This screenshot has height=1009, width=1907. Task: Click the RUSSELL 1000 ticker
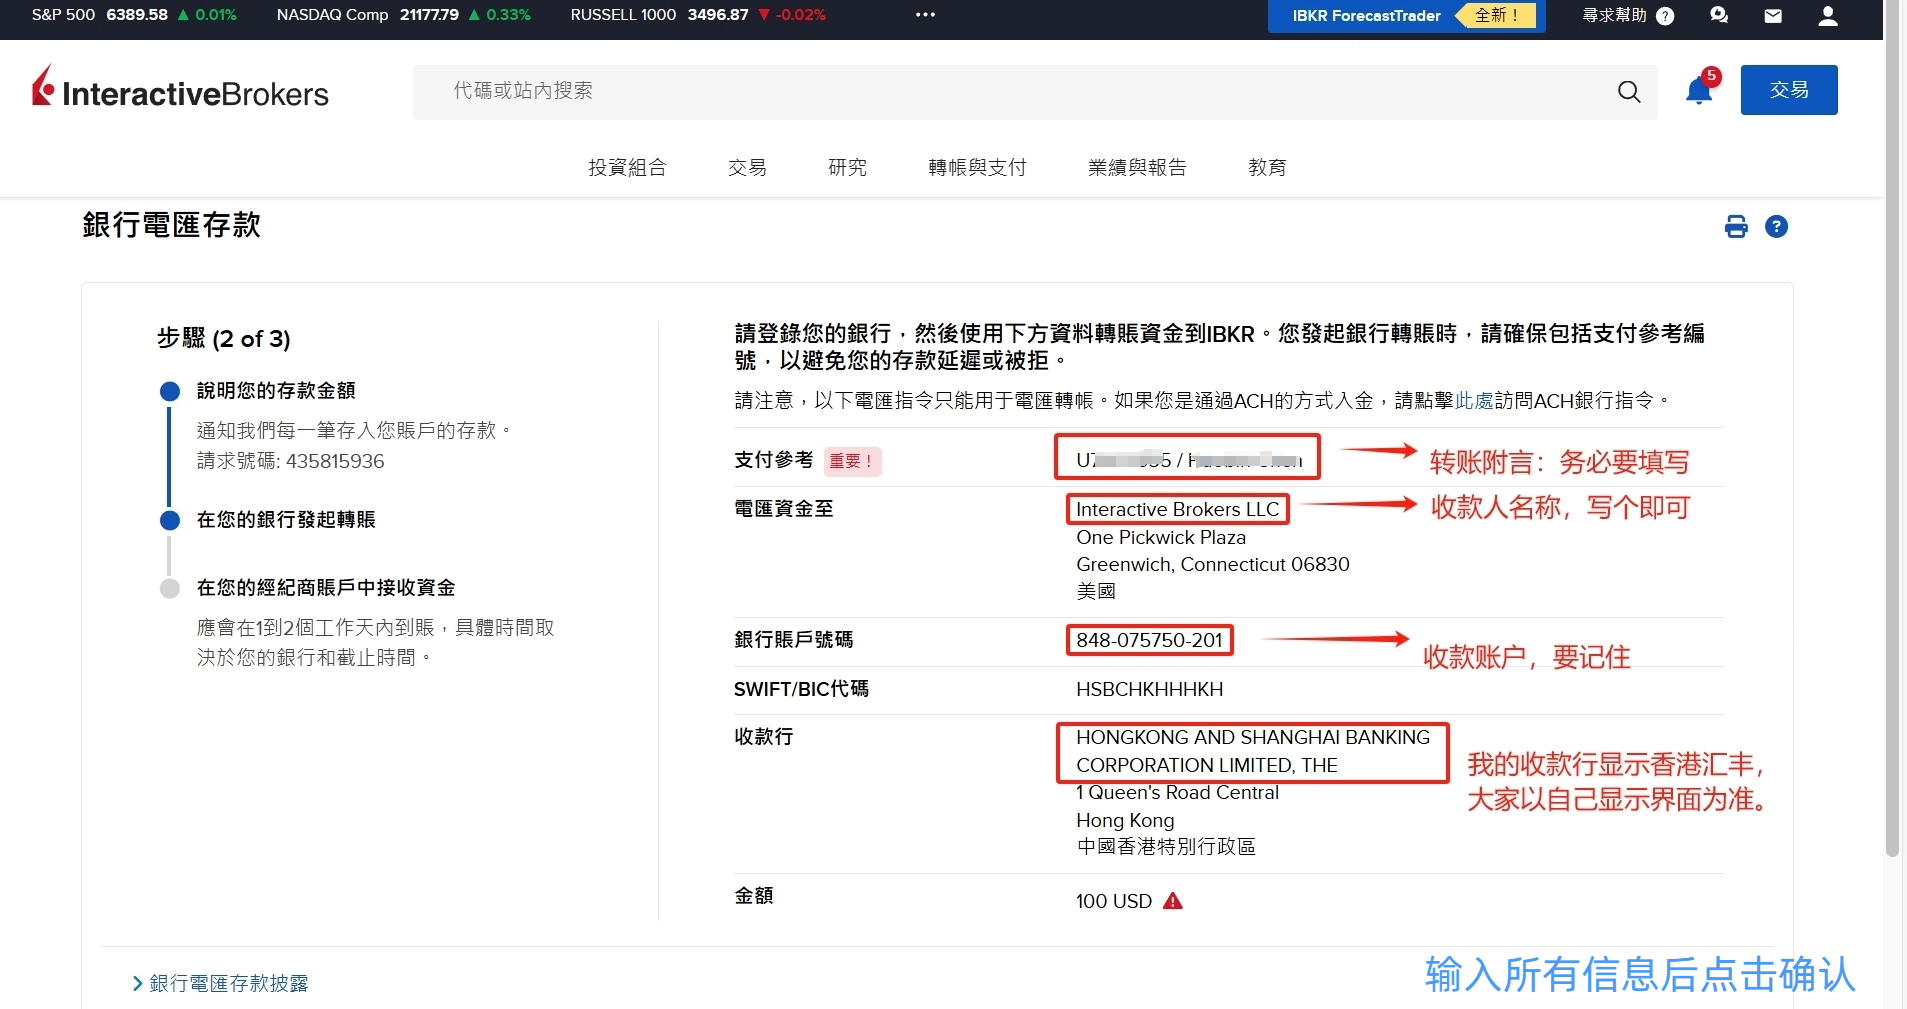pyautogui.click(x=698, y=15)
